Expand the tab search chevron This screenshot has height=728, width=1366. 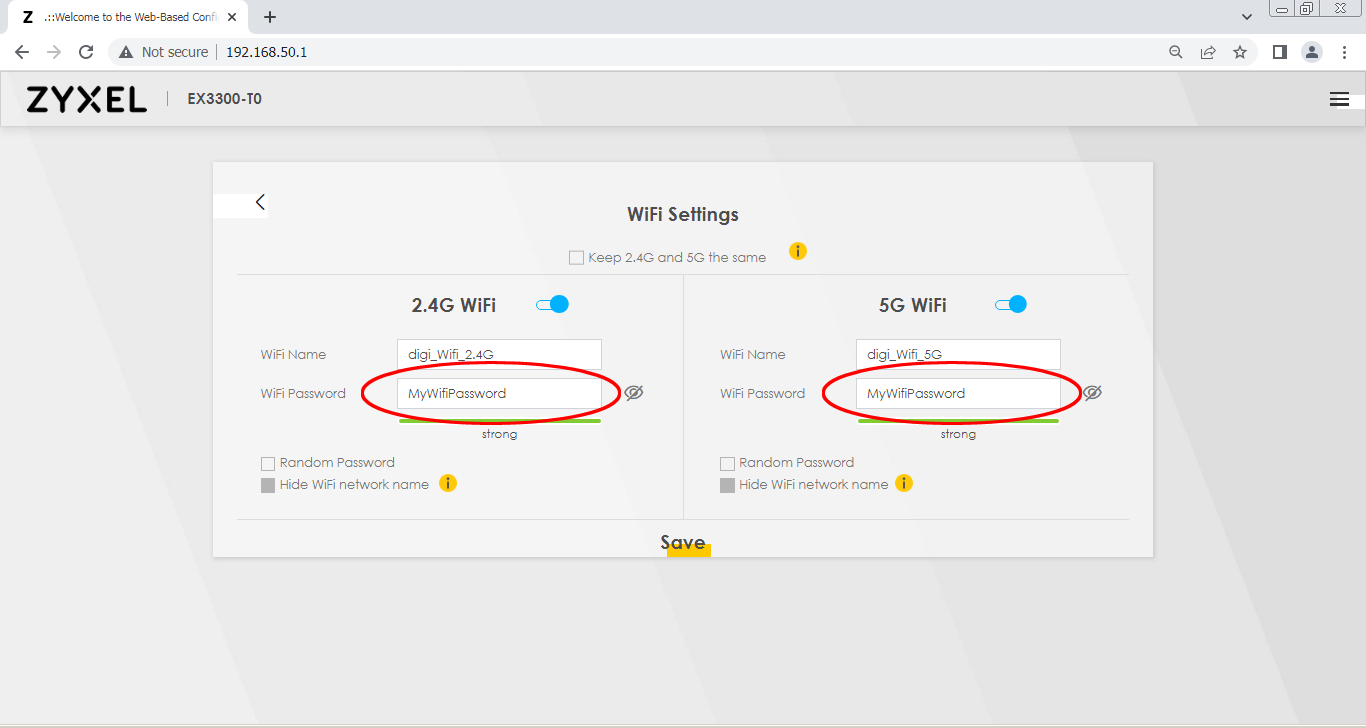click(x=1247, y=17)
